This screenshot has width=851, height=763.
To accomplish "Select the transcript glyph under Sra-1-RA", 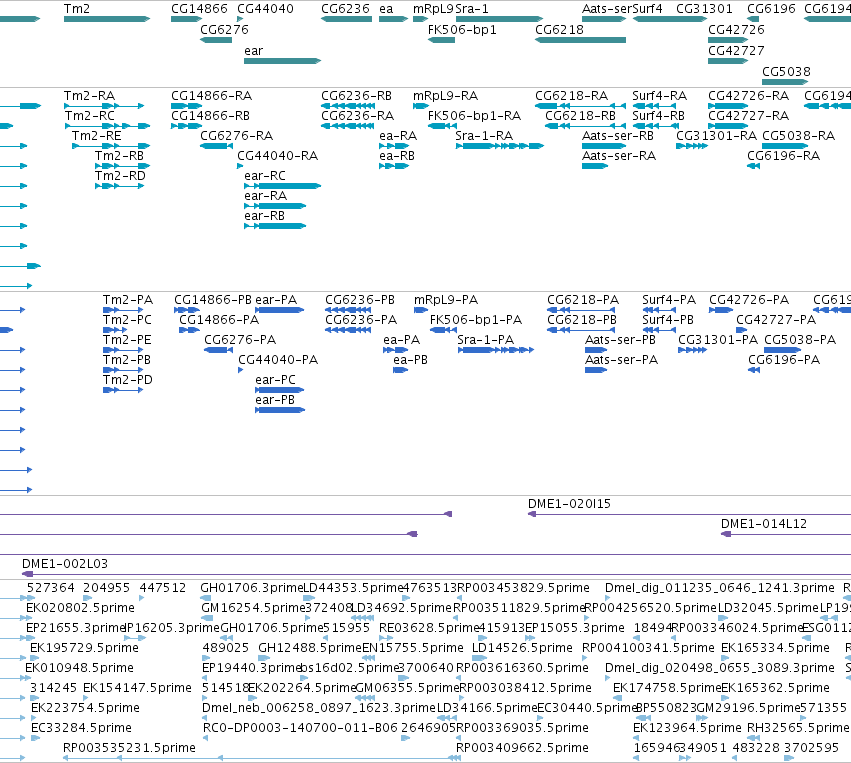I will (x=499, y=146).
